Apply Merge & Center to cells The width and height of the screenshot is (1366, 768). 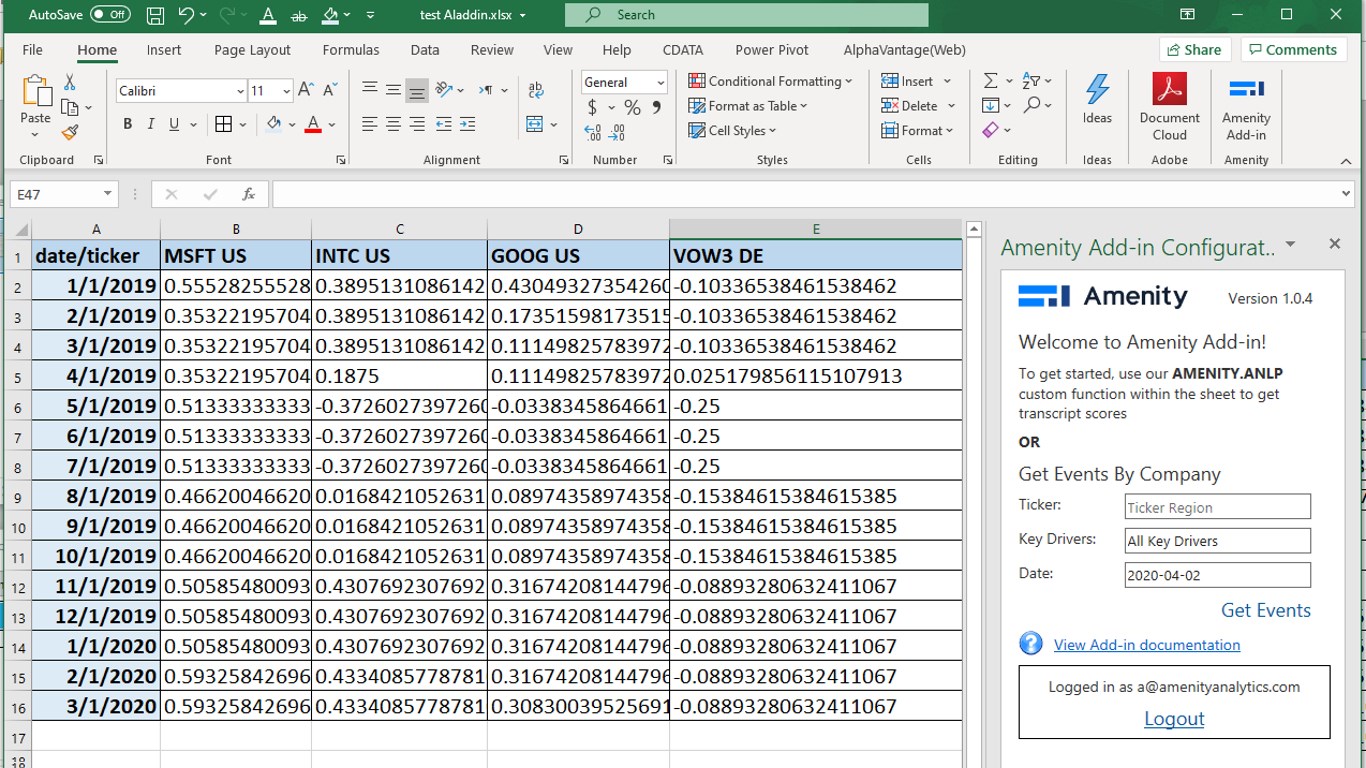pos(535,124)
